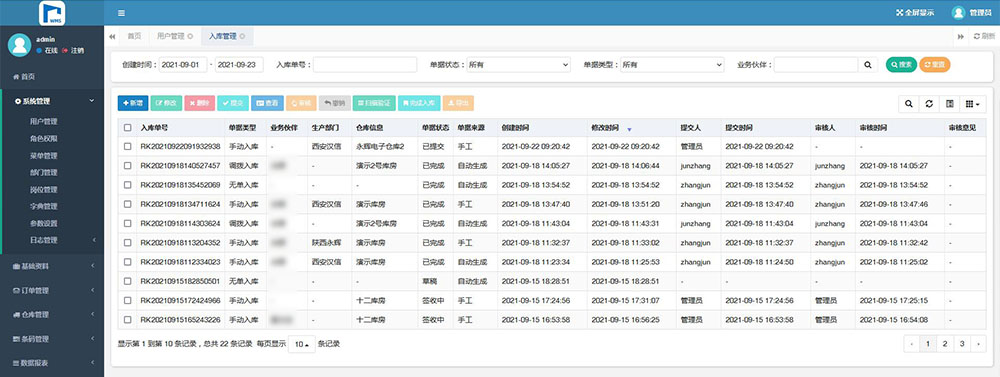
Task: Click the 刷新 refresh button
Action: (984, 36)
